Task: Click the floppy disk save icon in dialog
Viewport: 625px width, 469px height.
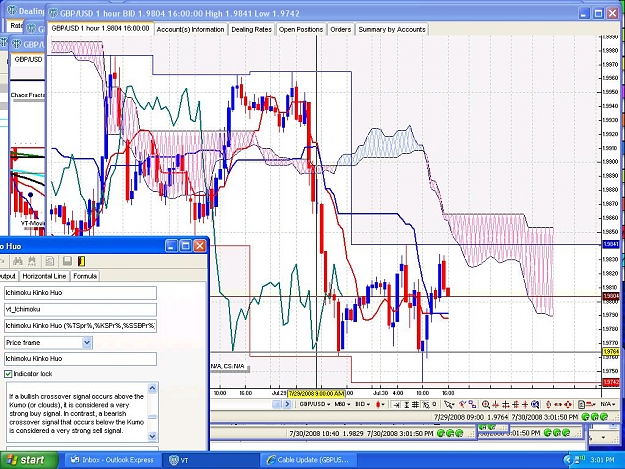Action: (x=67, y=261)
